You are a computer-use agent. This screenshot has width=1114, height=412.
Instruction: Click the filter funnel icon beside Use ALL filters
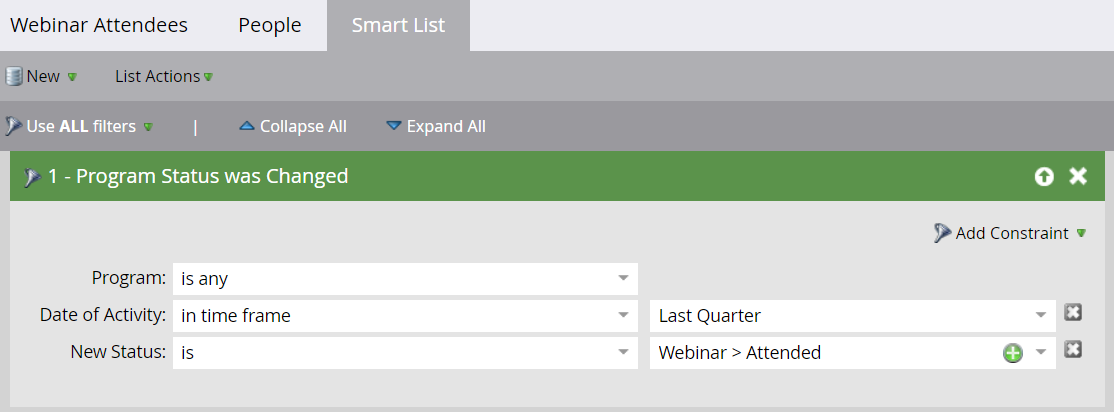(x=13, y=126)
